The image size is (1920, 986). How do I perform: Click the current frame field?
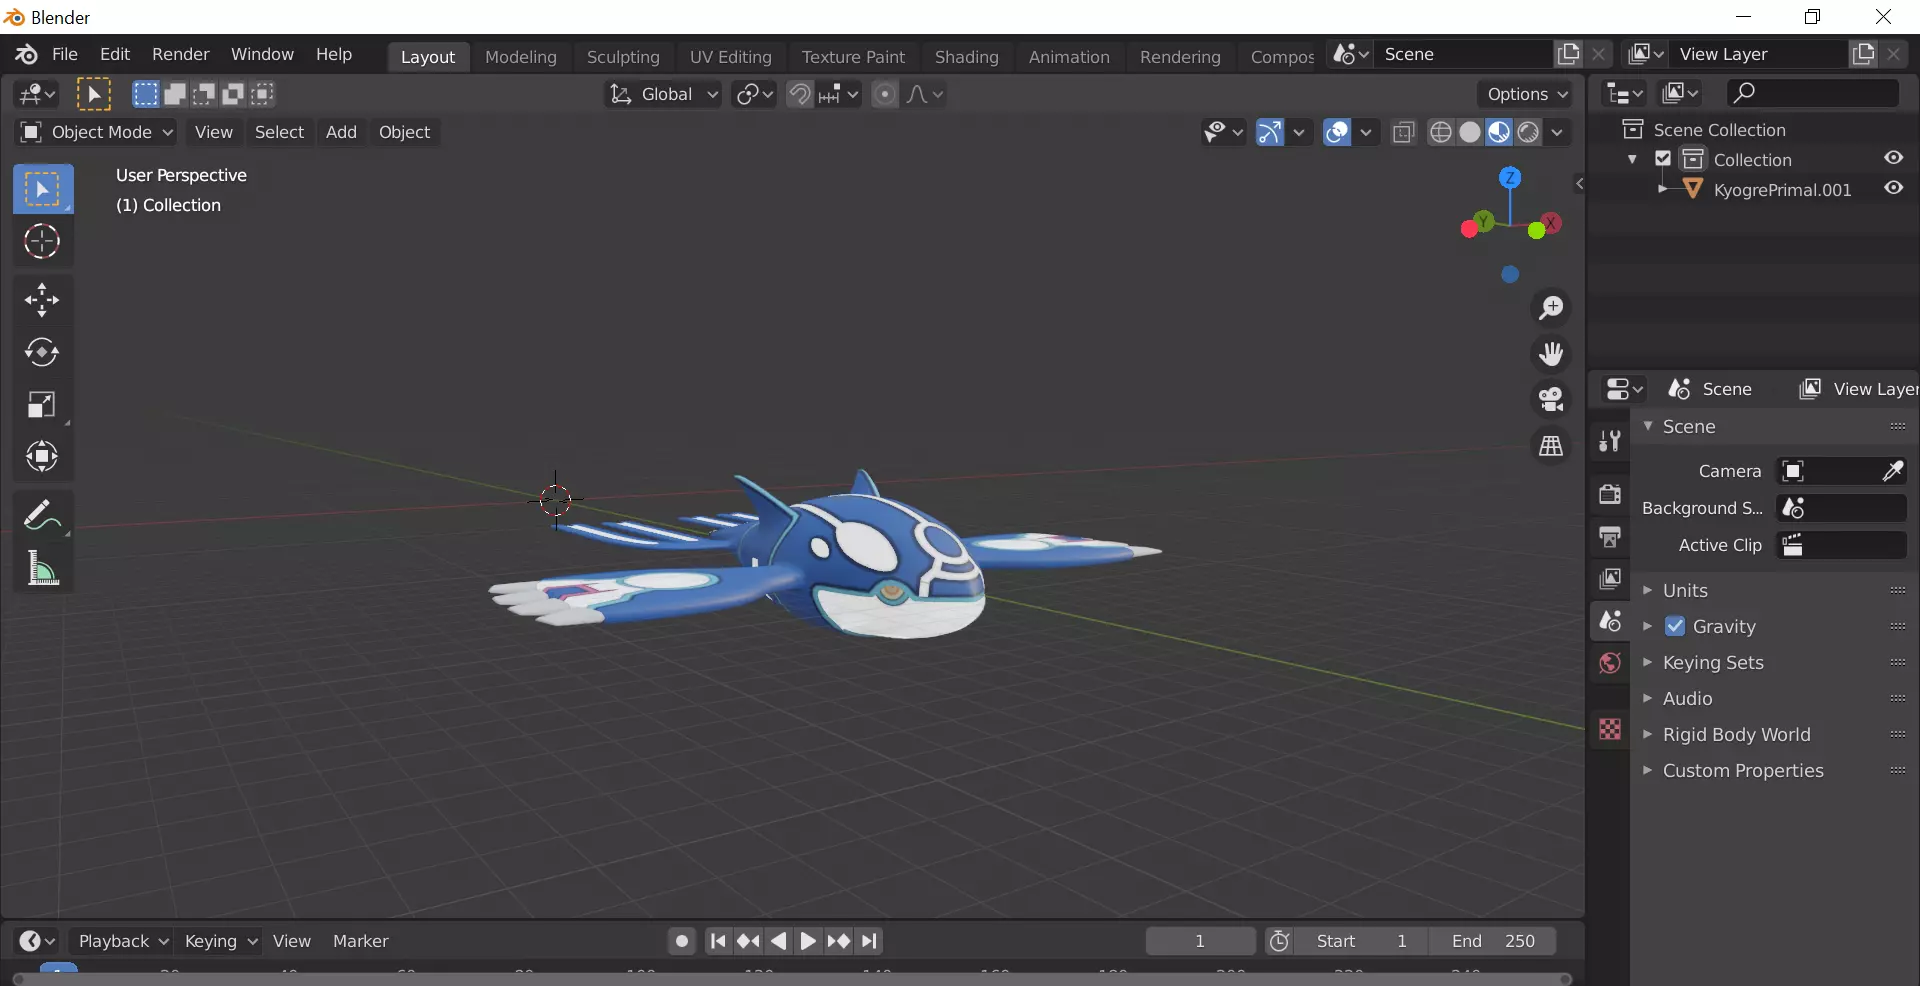1200,941
